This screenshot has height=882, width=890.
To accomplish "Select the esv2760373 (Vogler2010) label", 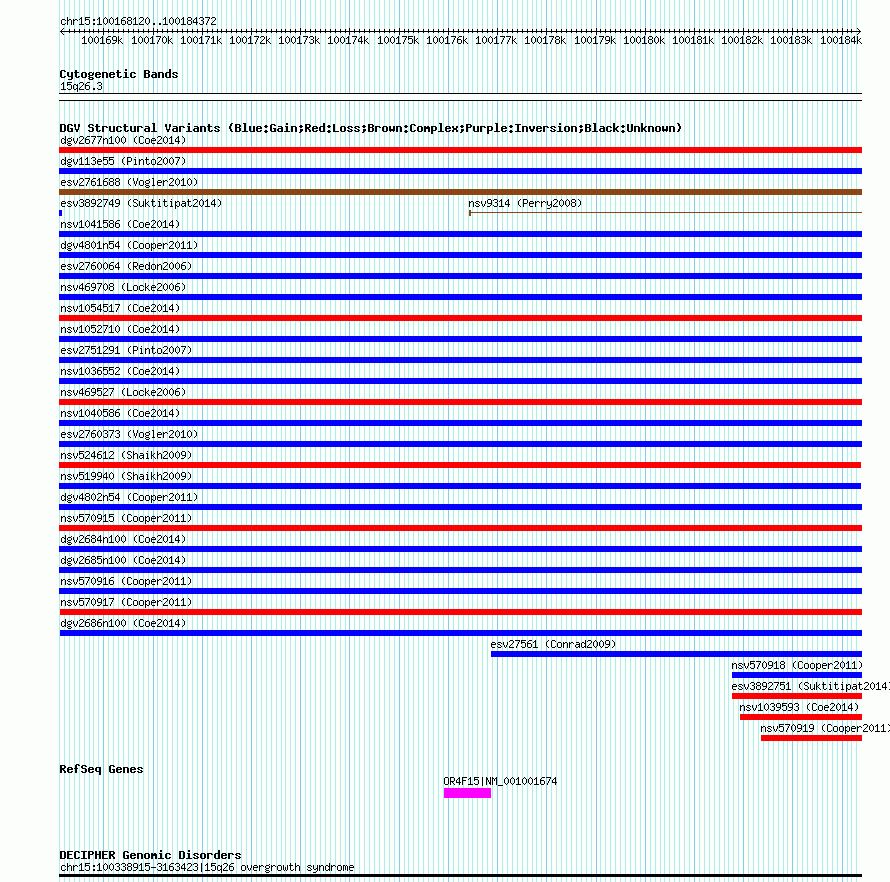I will pyautogui.click(x=129, y=434).
